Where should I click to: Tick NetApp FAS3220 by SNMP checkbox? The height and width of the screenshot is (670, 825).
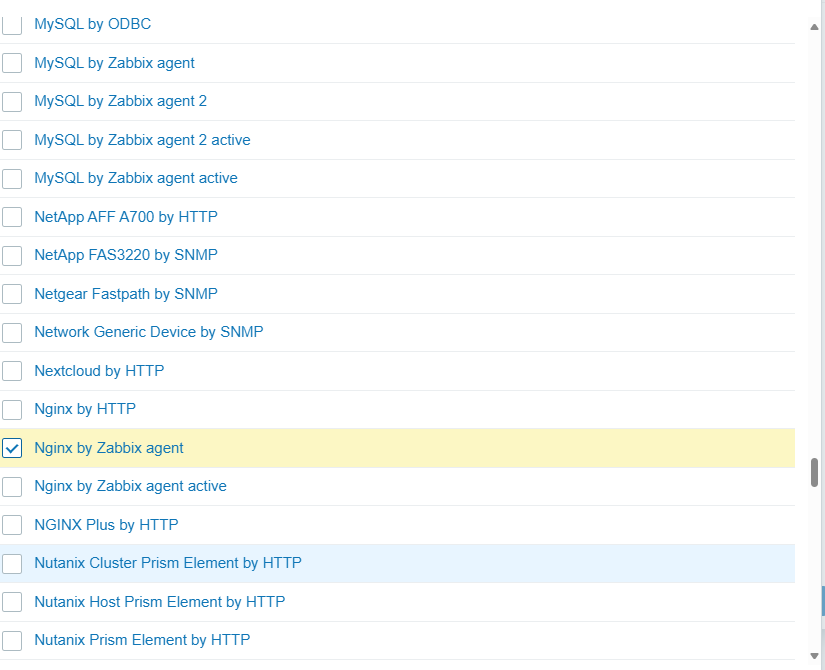point(12,255)
